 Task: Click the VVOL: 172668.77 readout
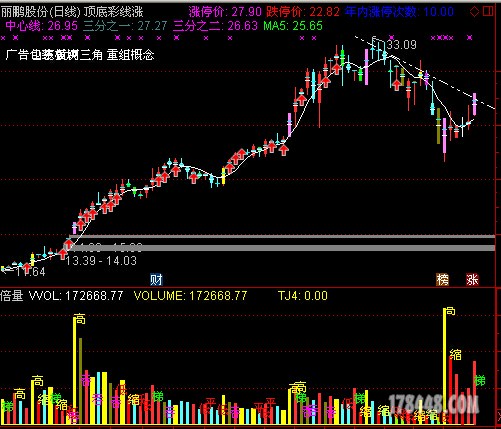point(76,296)
